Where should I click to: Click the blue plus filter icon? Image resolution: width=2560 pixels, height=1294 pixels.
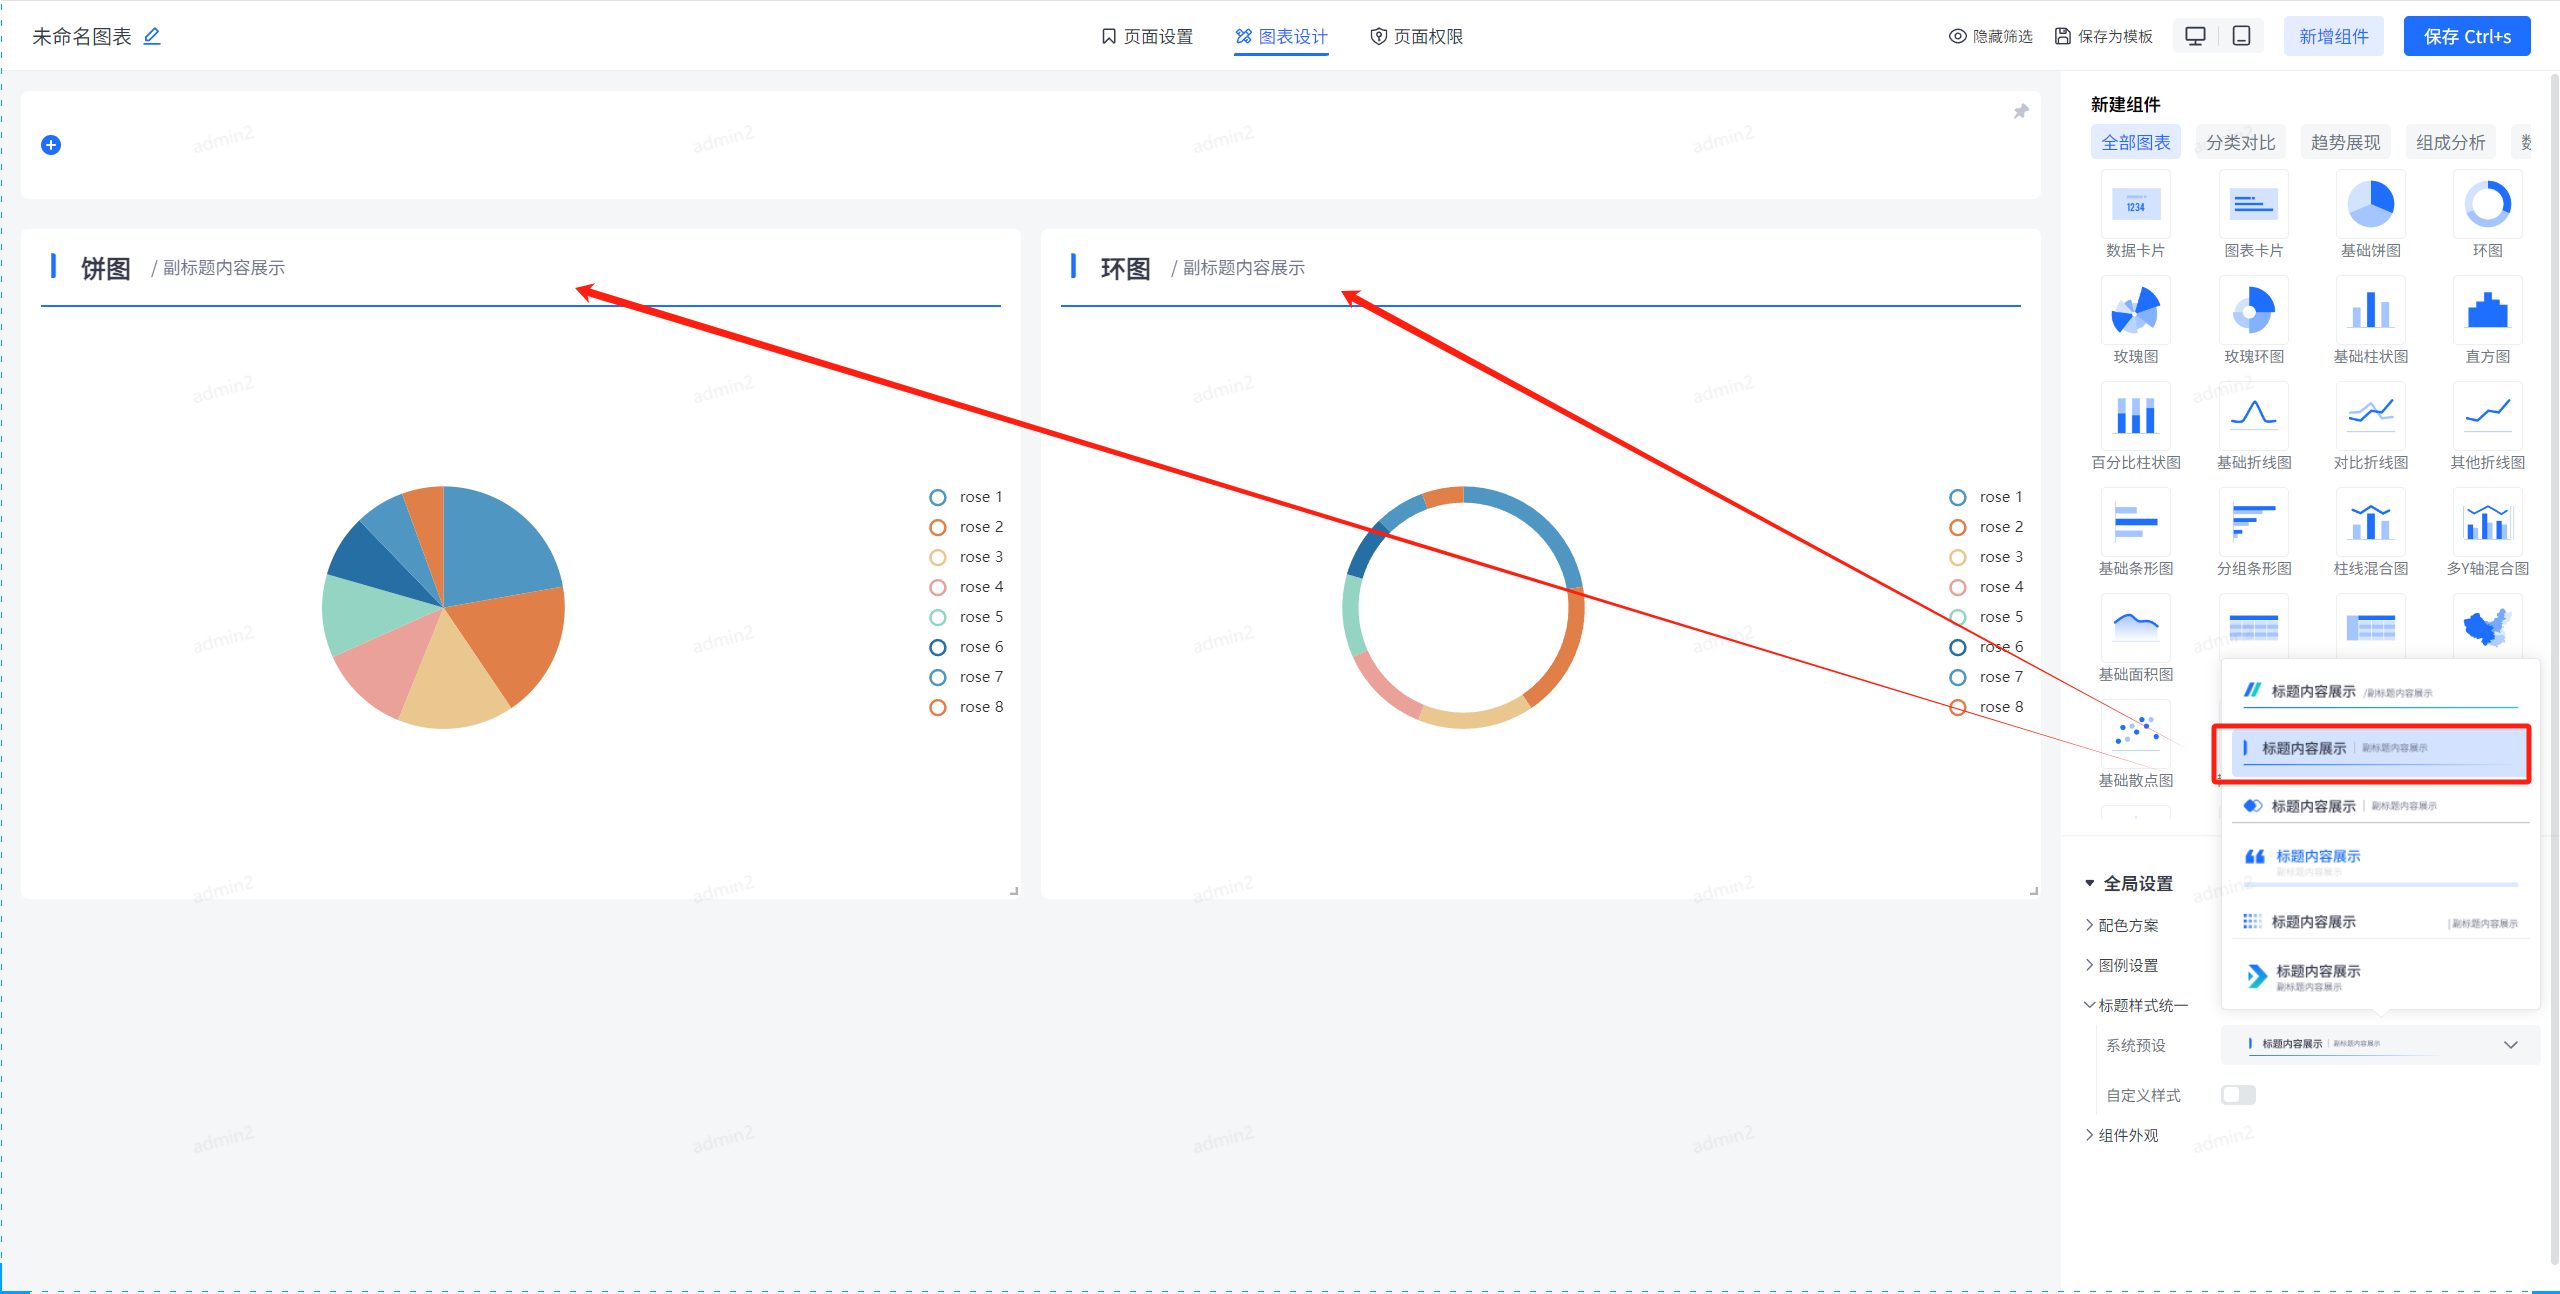[x=51, y=145]
